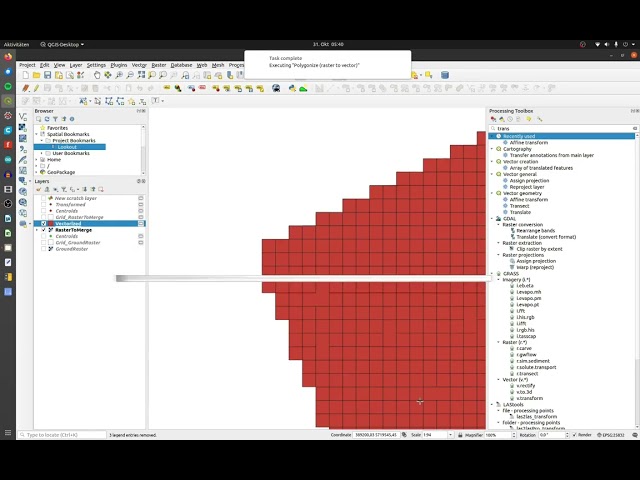Click Collapse All icon in Browser panel

[64, 119]
